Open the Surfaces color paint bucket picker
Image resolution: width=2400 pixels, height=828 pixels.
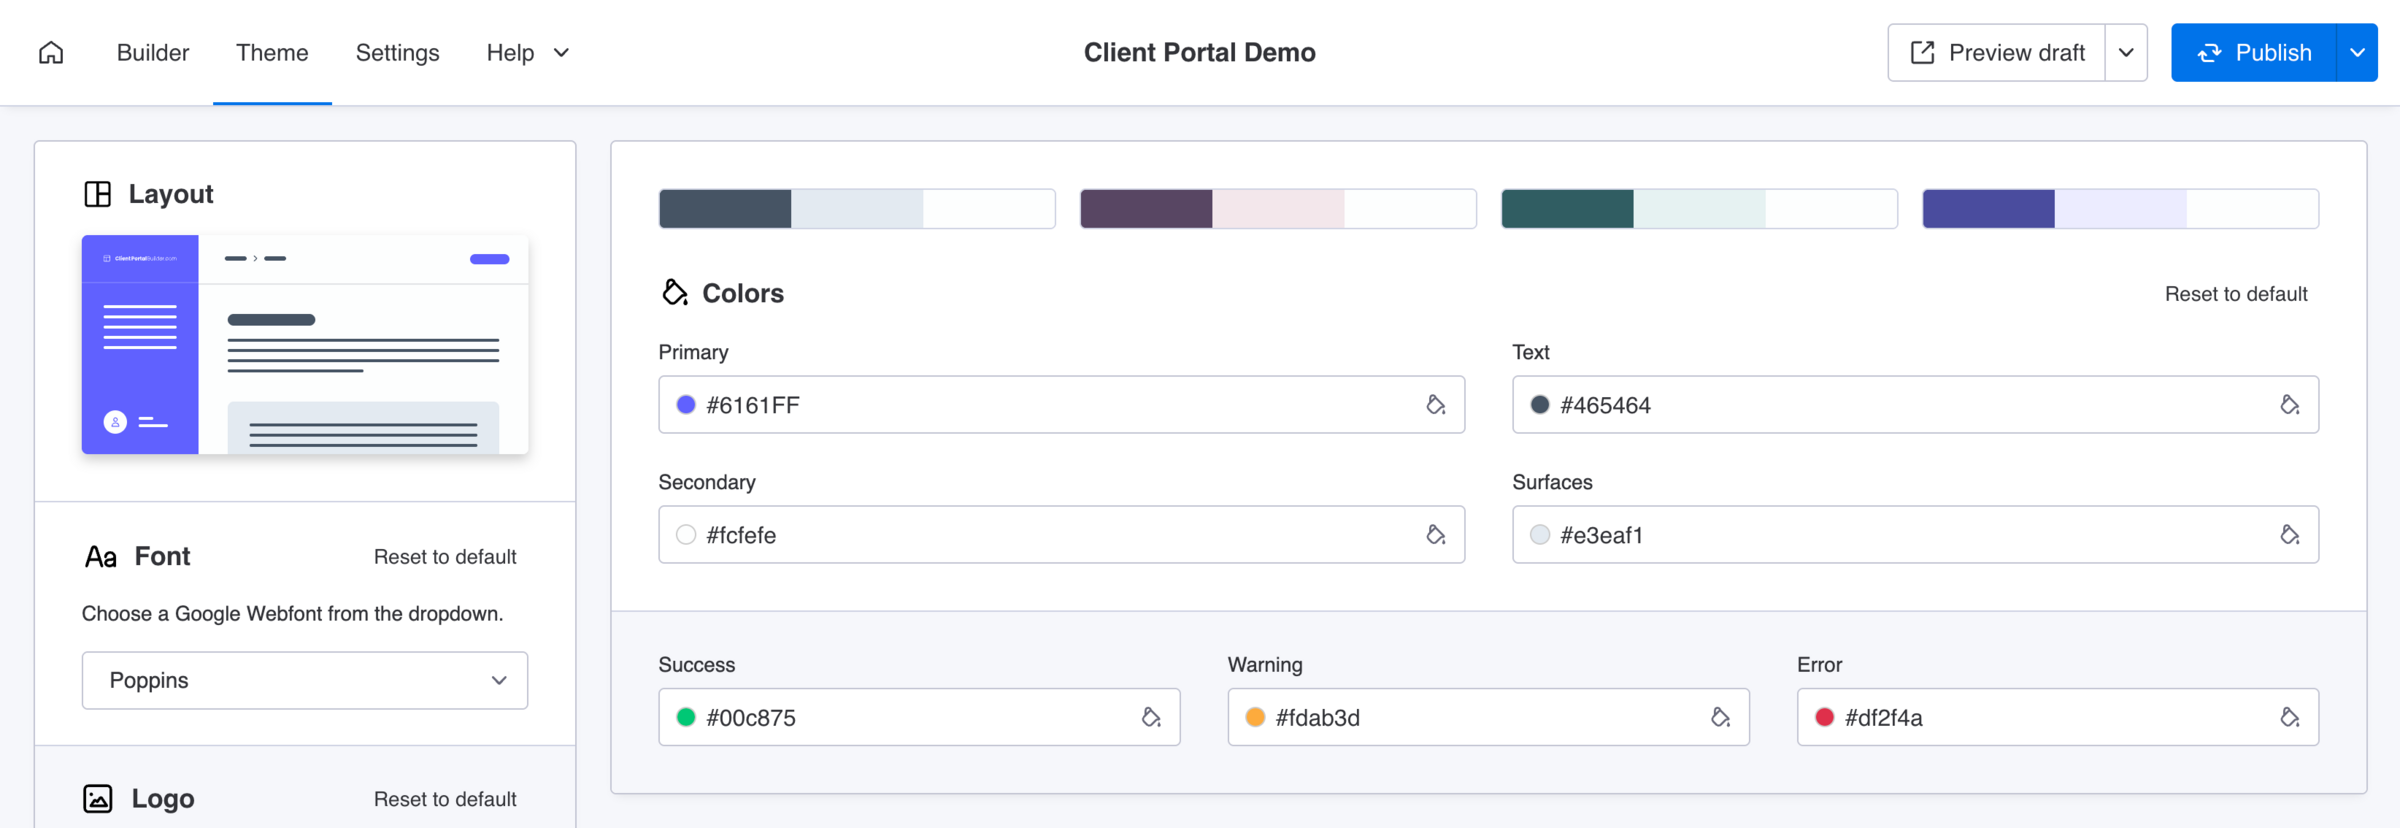(2289, 535)
